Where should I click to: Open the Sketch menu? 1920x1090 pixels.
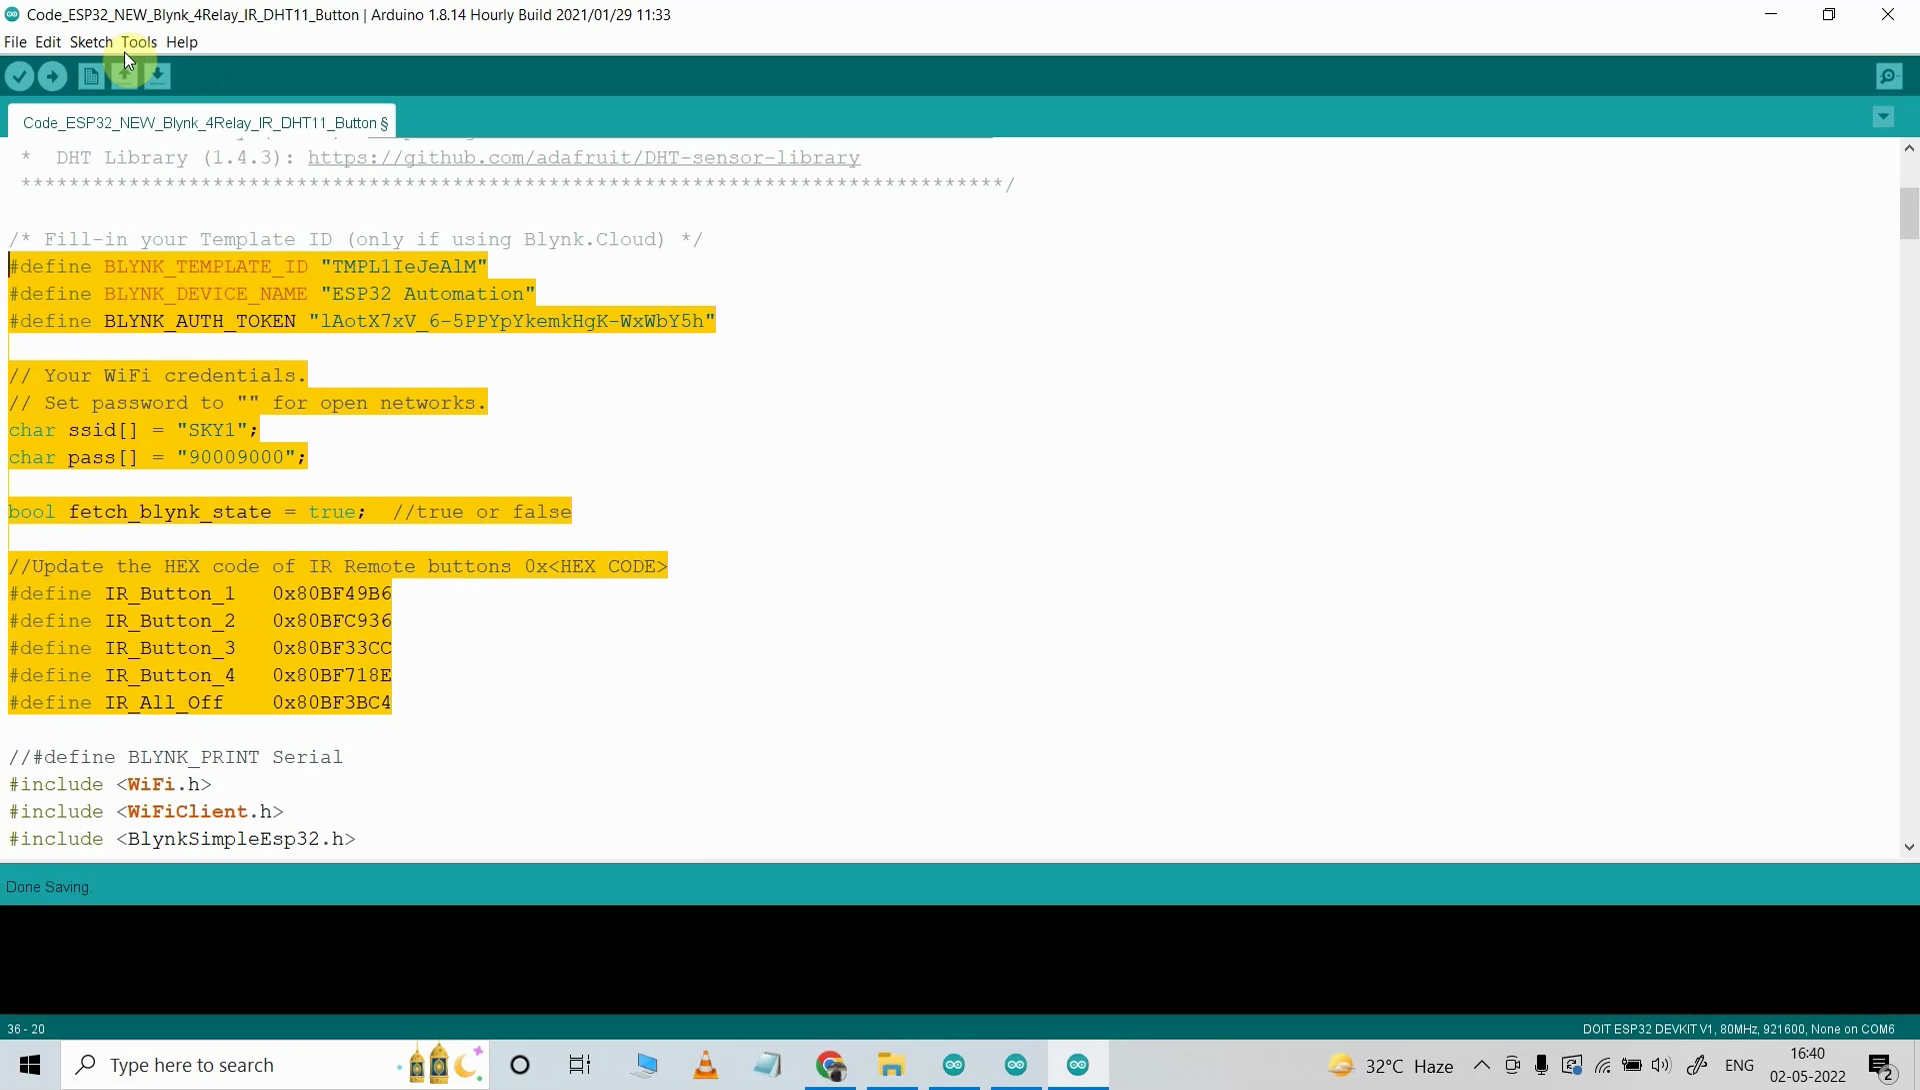(91, 42)
